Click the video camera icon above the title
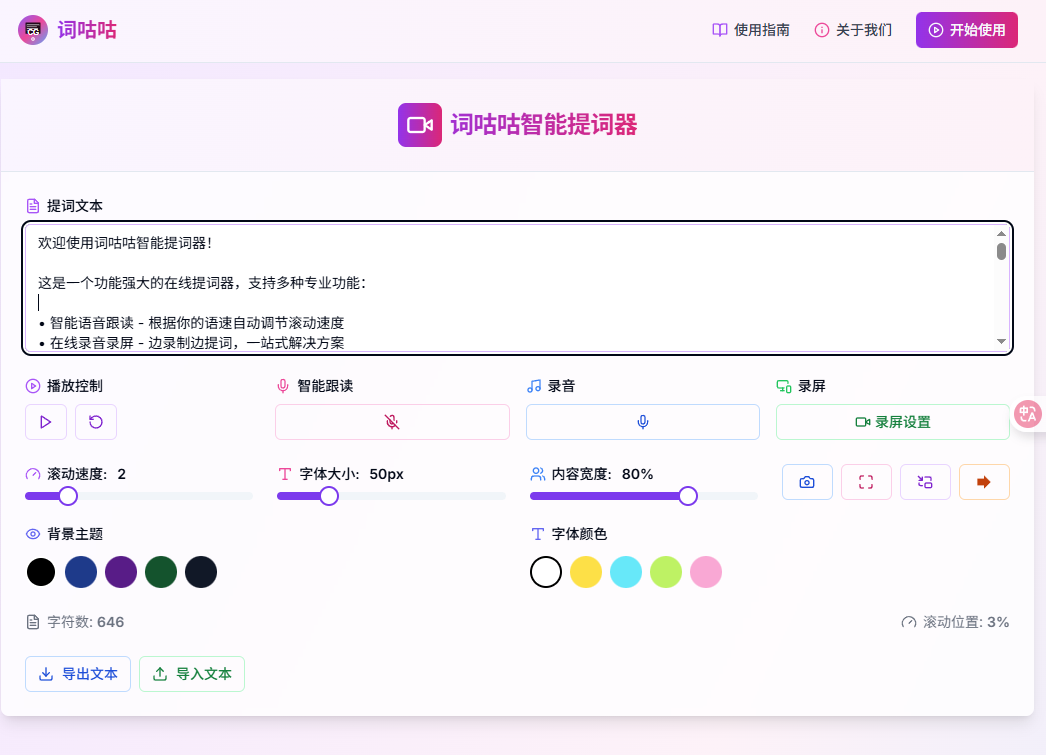Image resolution: width=1046 pixels, height=755 pixels. tap(419, 124)
